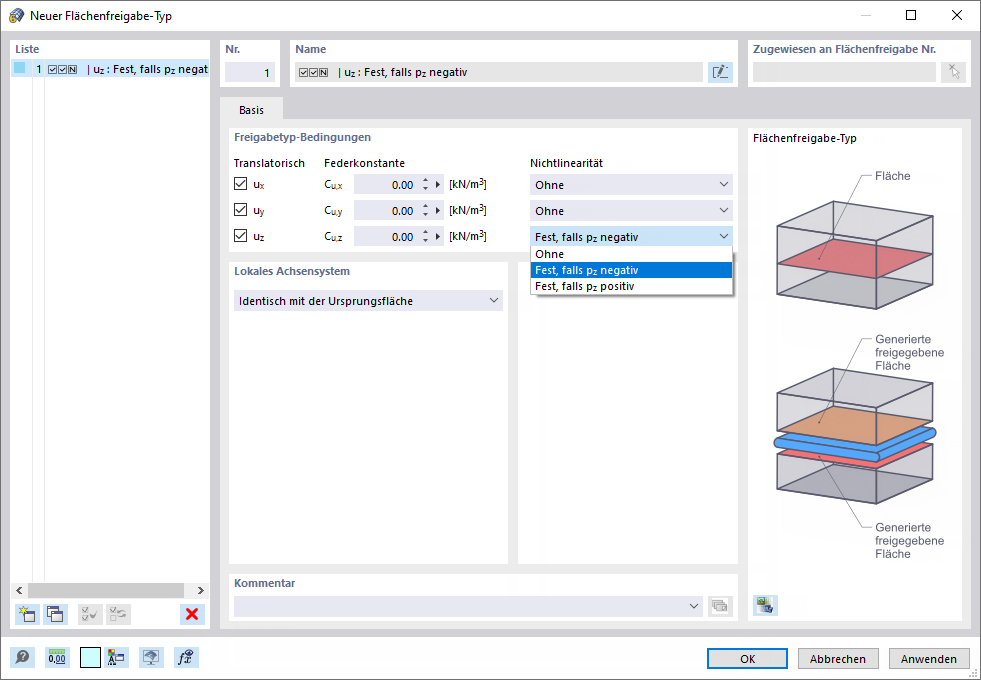The width and height of the screenshot is (981, 680).
Task: Click the Cu,x spring constant field
Action: 387,185
